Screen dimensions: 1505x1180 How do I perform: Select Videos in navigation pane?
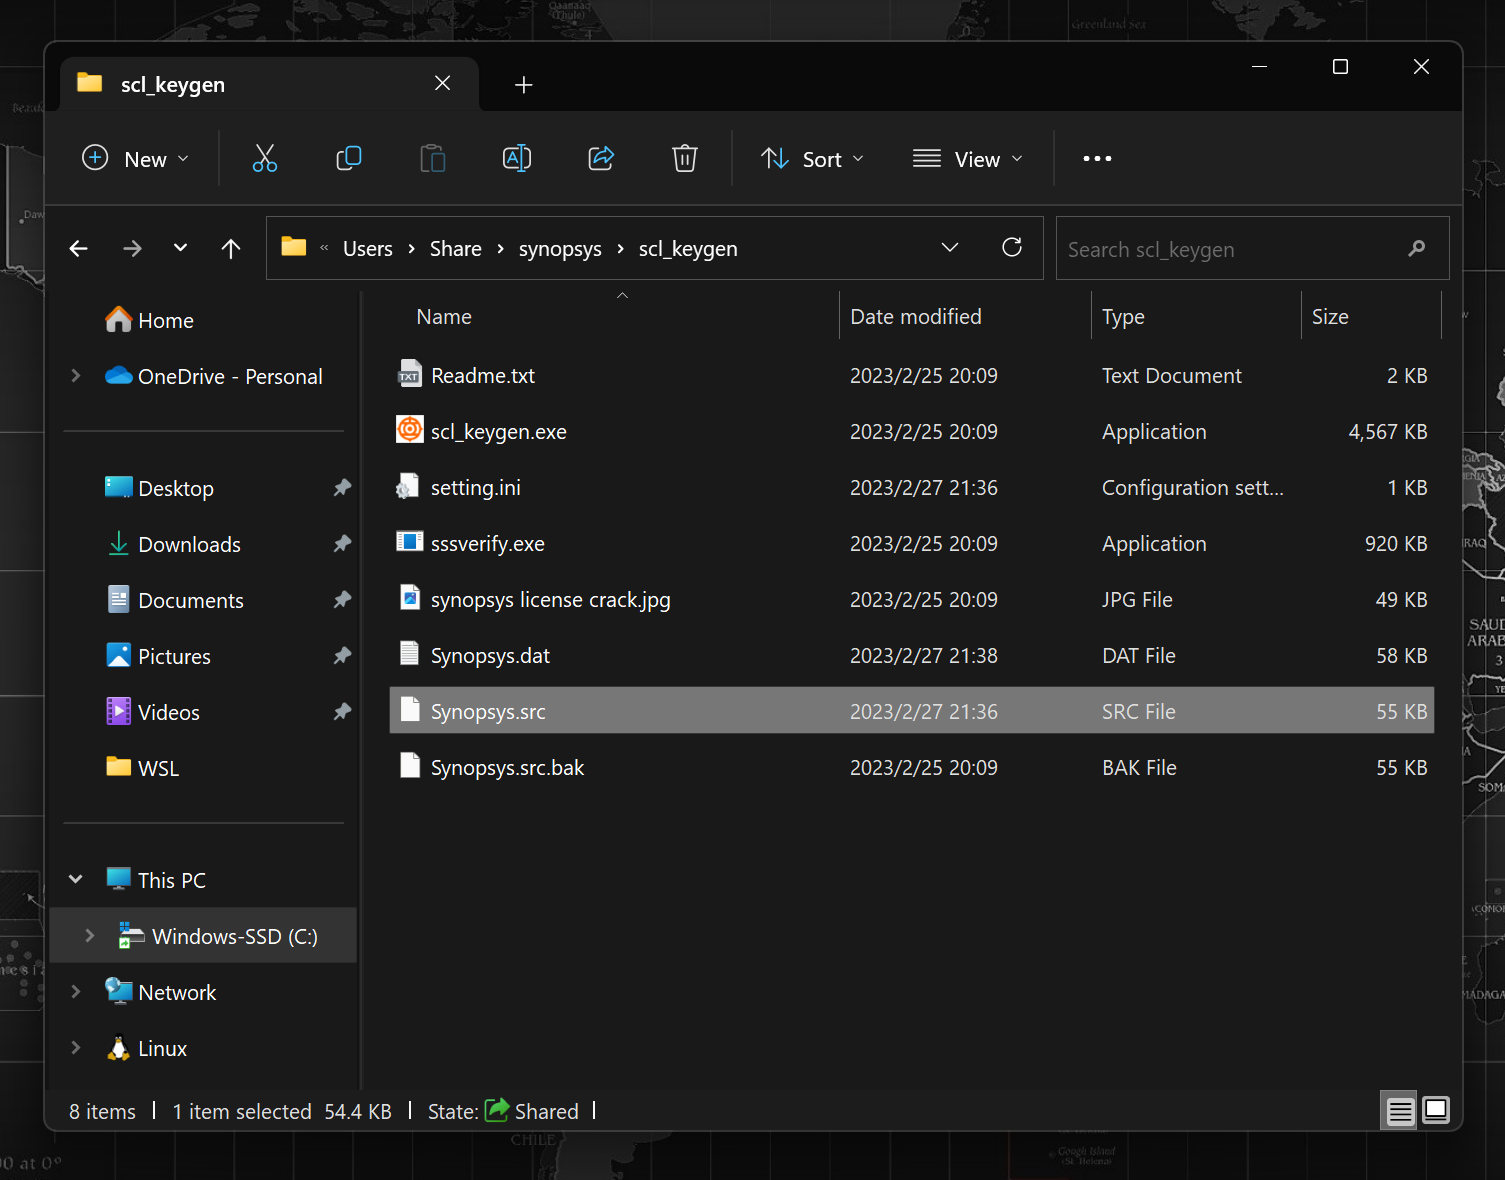(168, 712)
